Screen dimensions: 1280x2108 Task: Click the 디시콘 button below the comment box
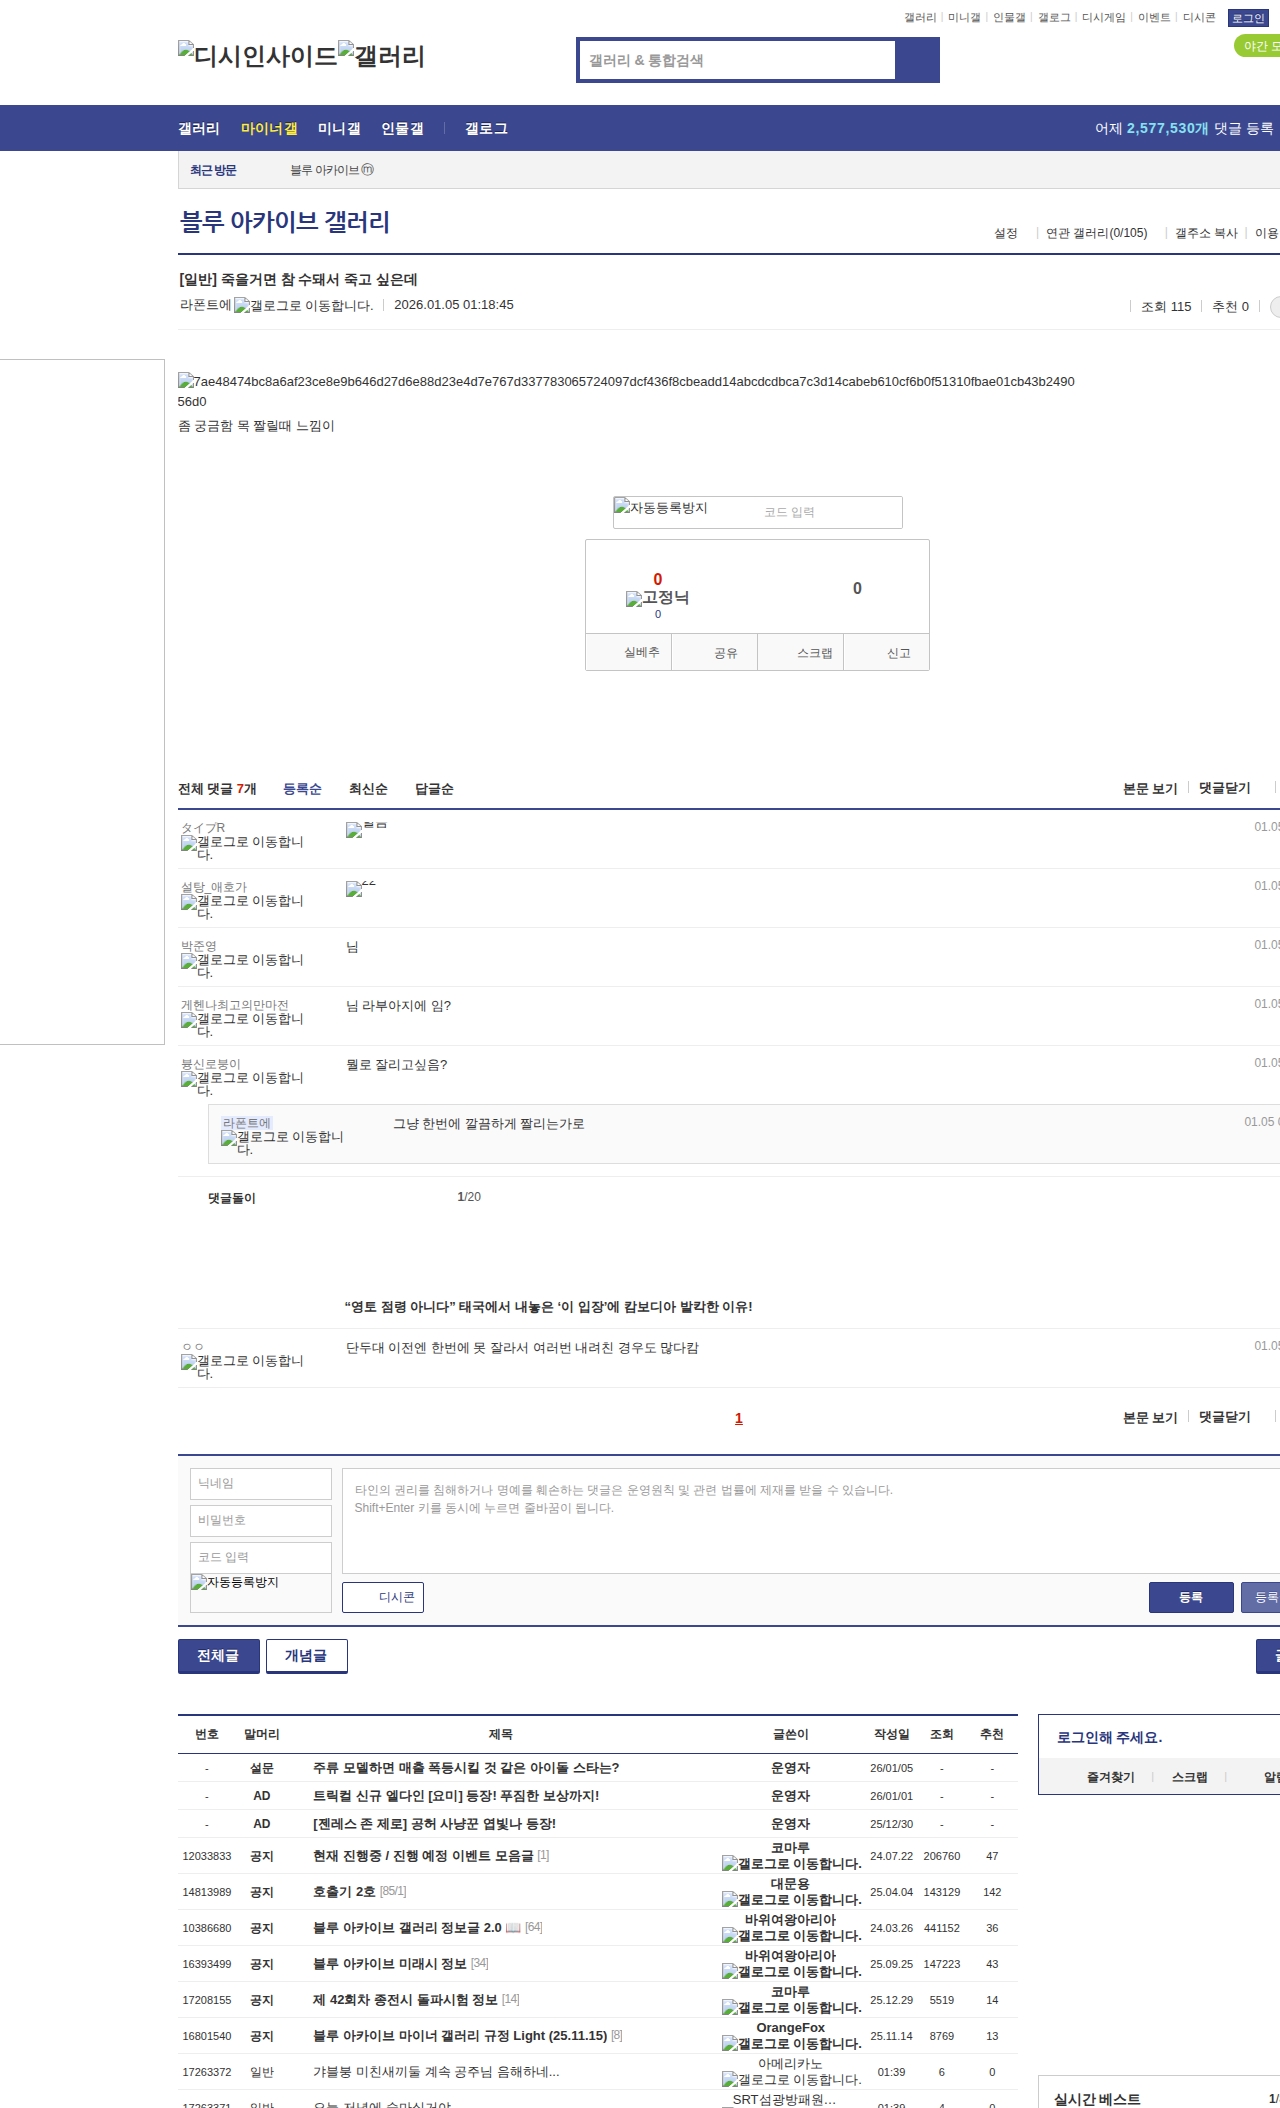coord(383,1597)
